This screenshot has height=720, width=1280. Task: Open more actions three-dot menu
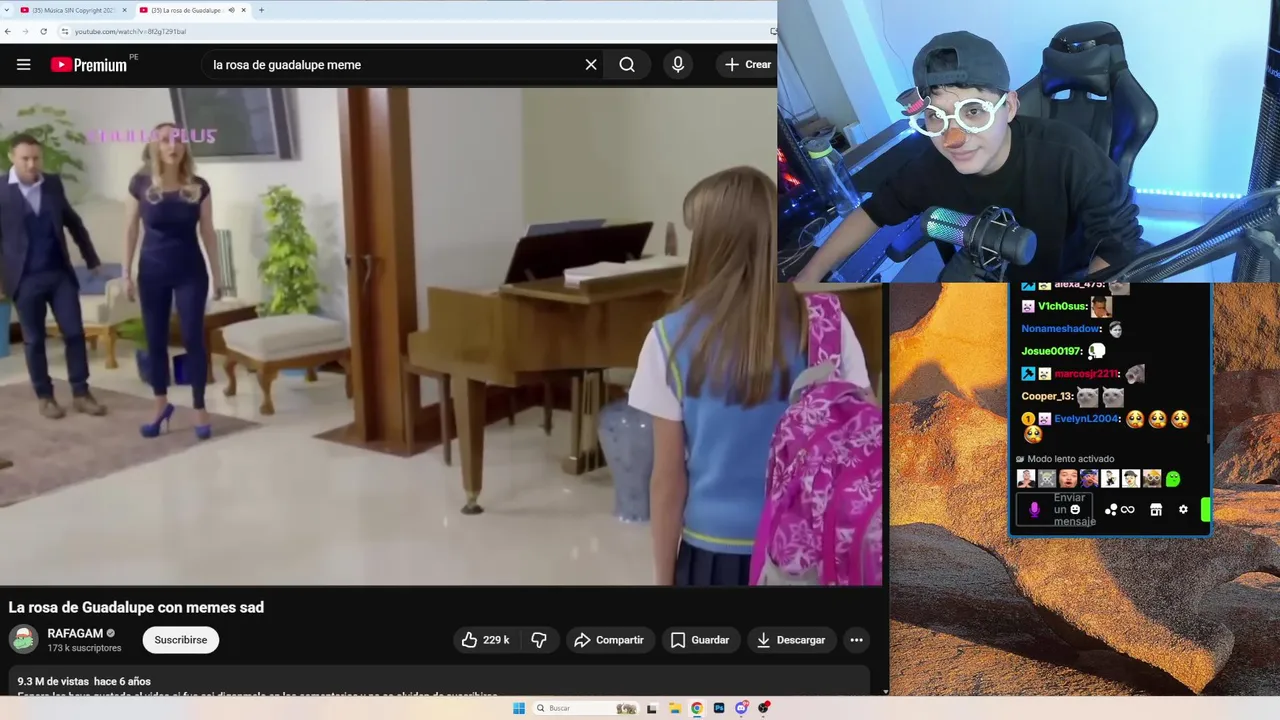(856, 640)
